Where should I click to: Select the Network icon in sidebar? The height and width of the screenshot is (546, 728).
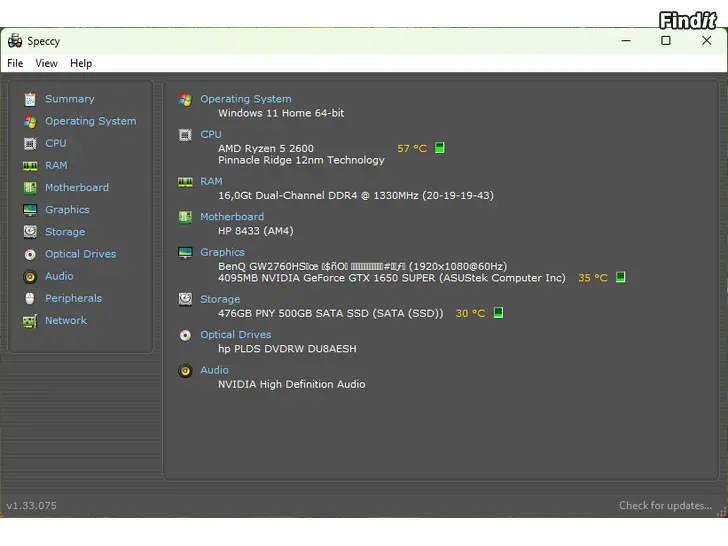coord(30,321)
